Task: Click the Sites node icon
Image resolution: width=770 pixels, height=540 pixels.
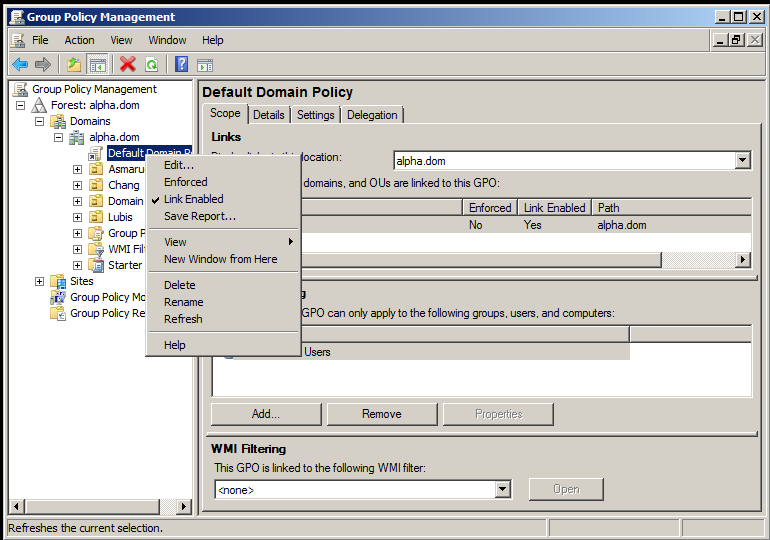Action: tap(58, 281)
